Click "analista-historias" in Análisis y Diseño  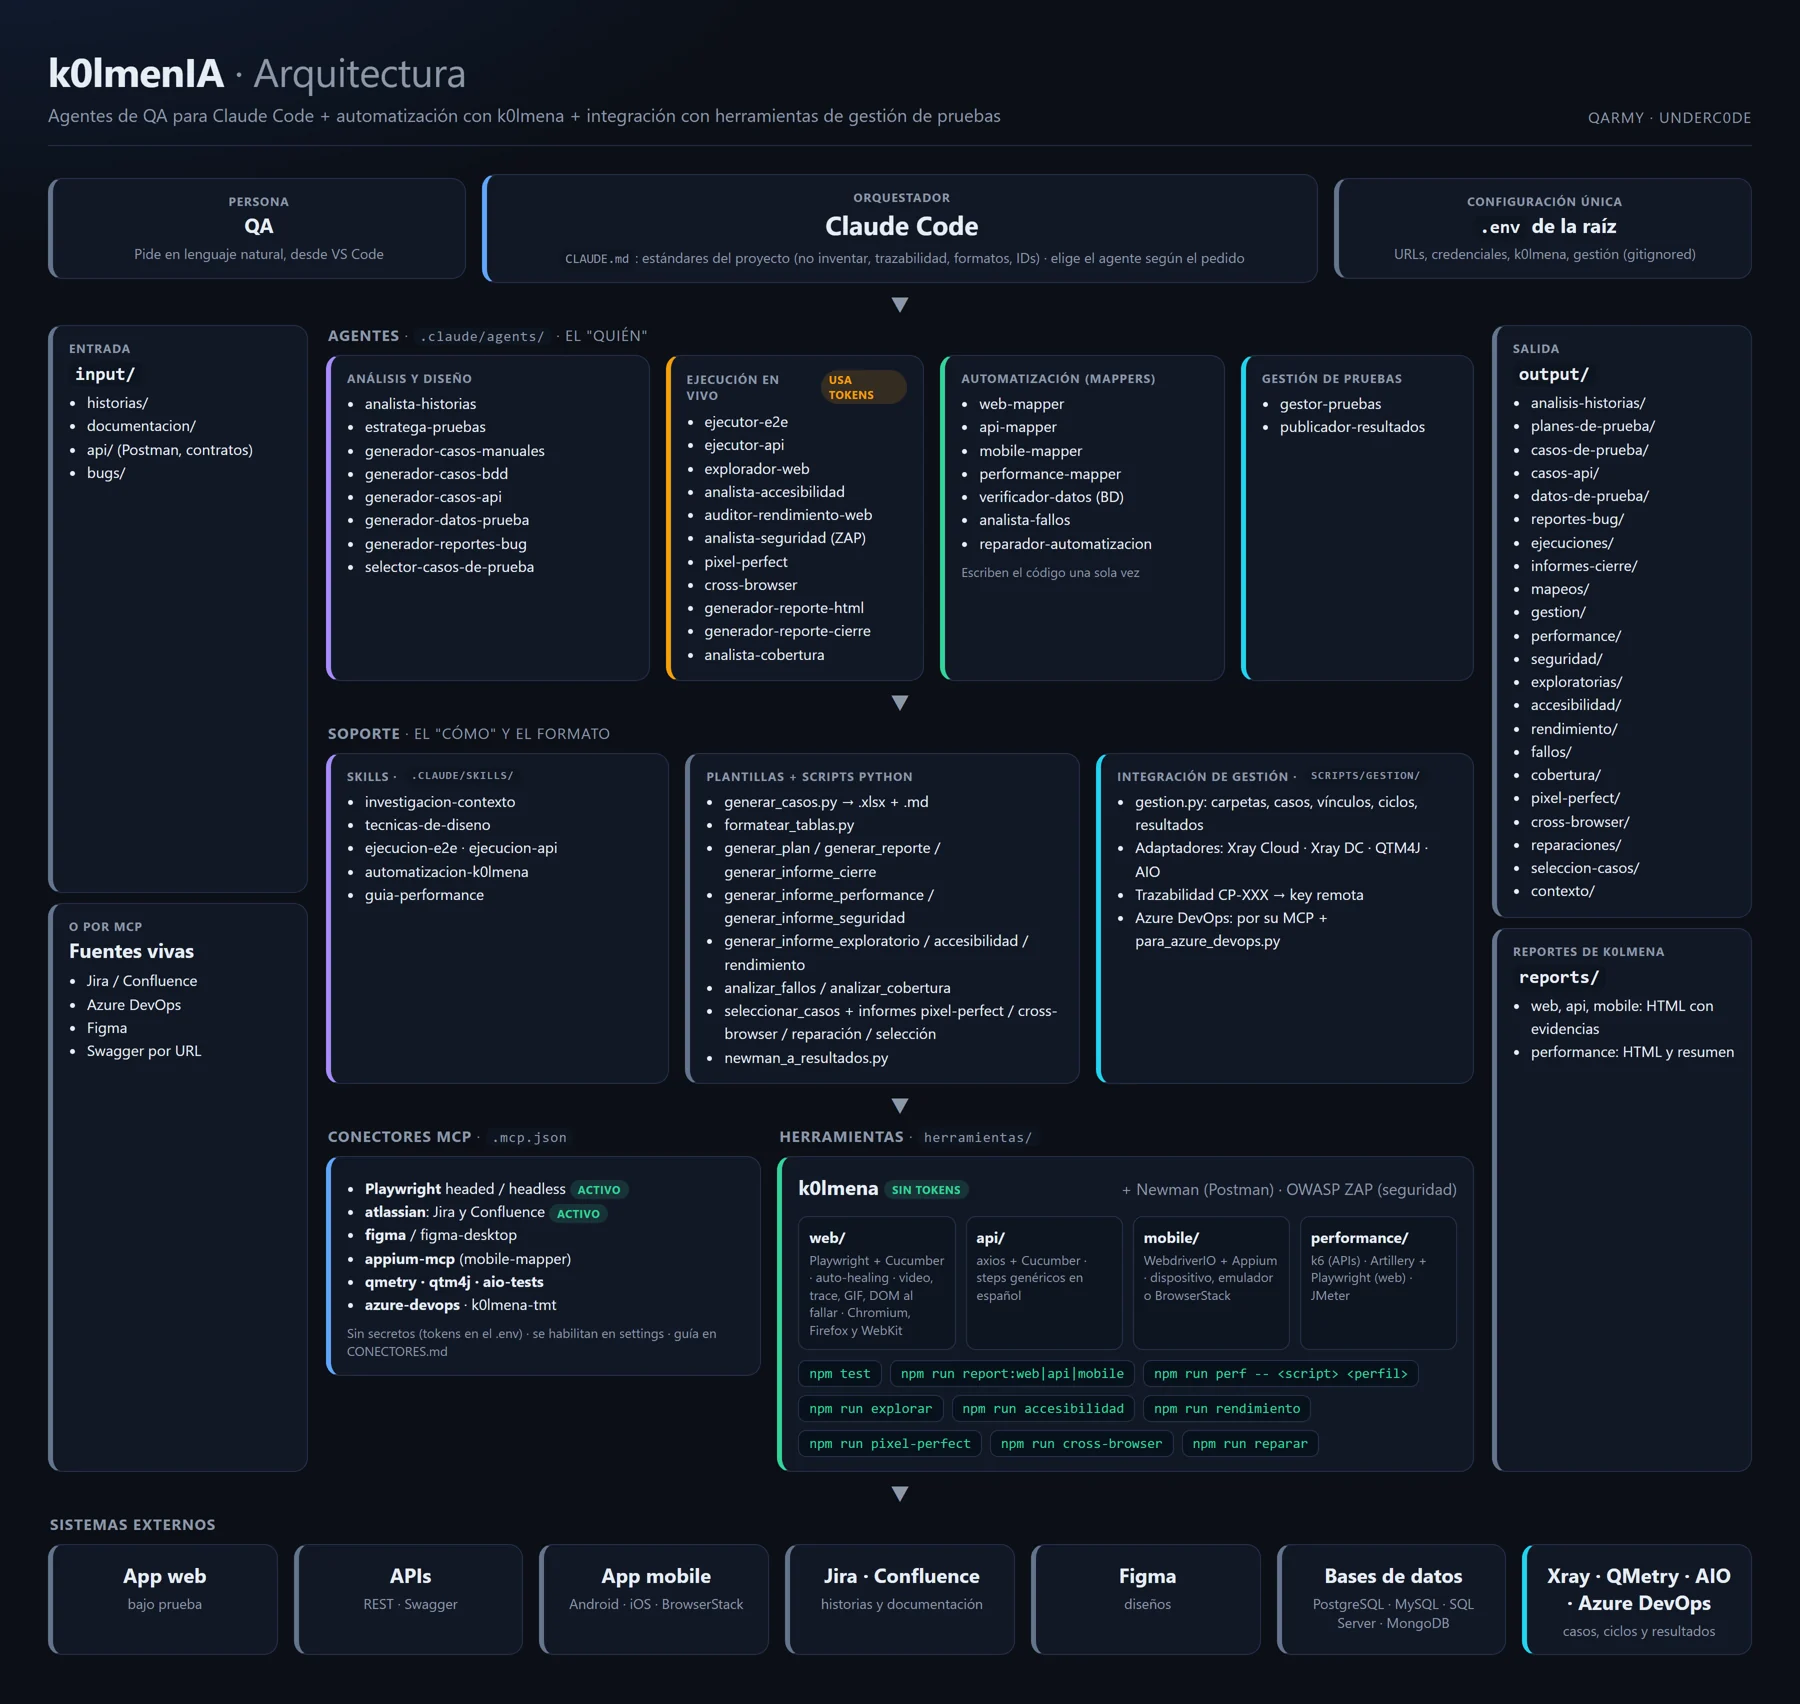(x=420, y=404)
